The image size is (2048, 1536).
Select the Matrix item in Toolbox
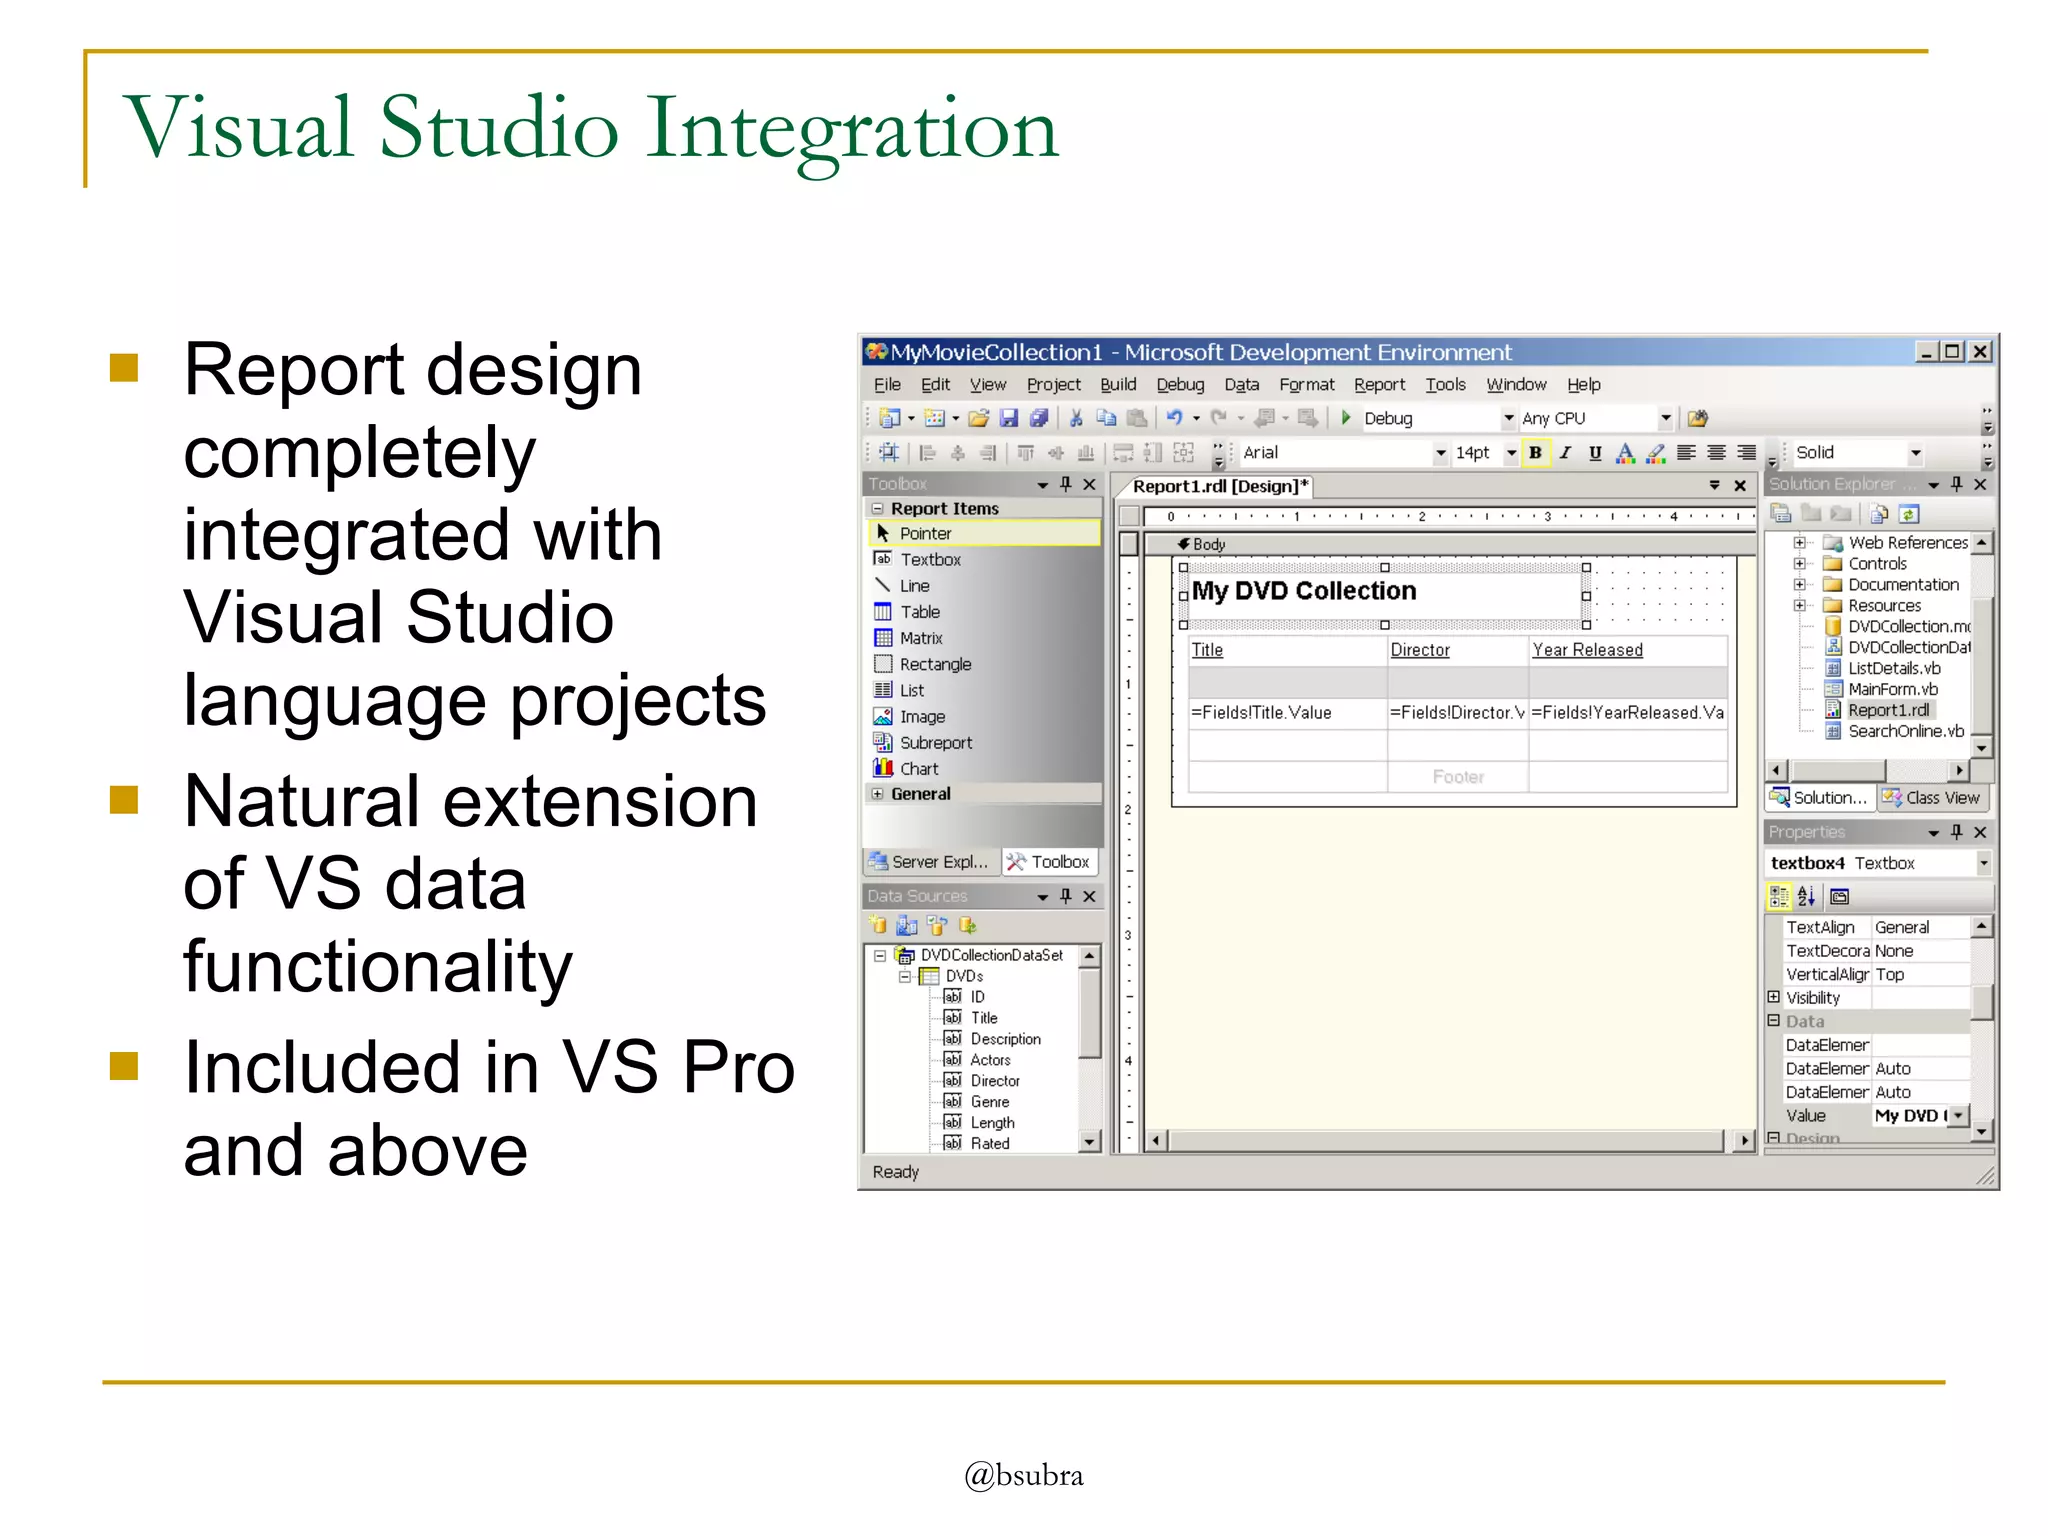921,638
